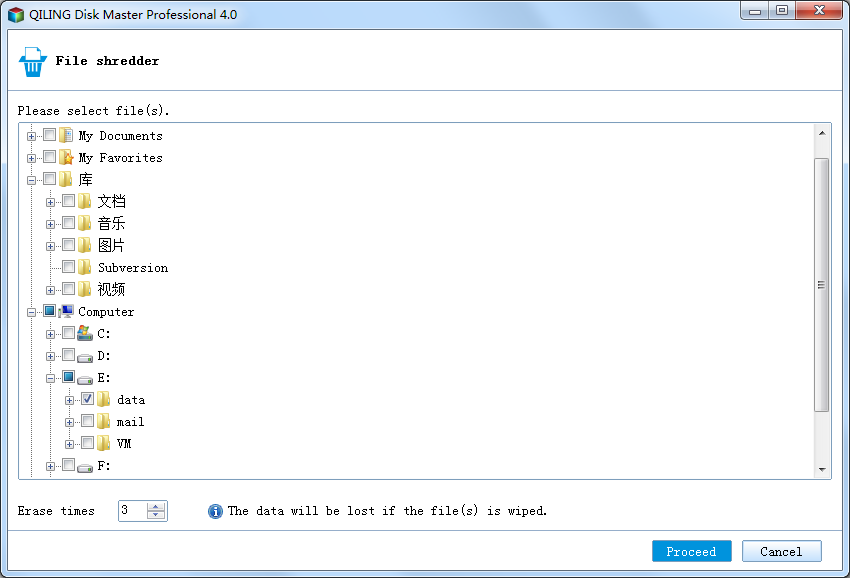Click the C: system drive icon
This screenshot has width=850, height=578.
click(x=85, y=333)
